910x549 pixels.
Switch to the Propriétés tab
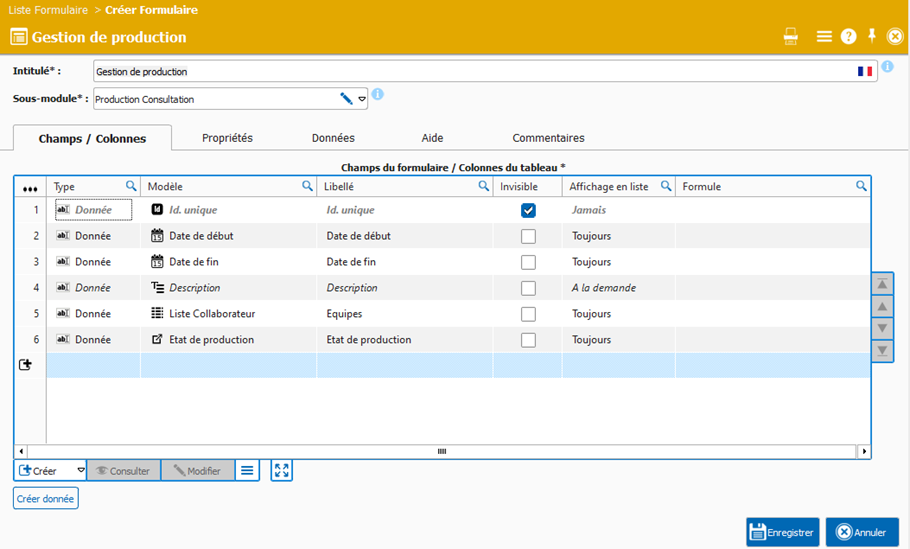227,138
